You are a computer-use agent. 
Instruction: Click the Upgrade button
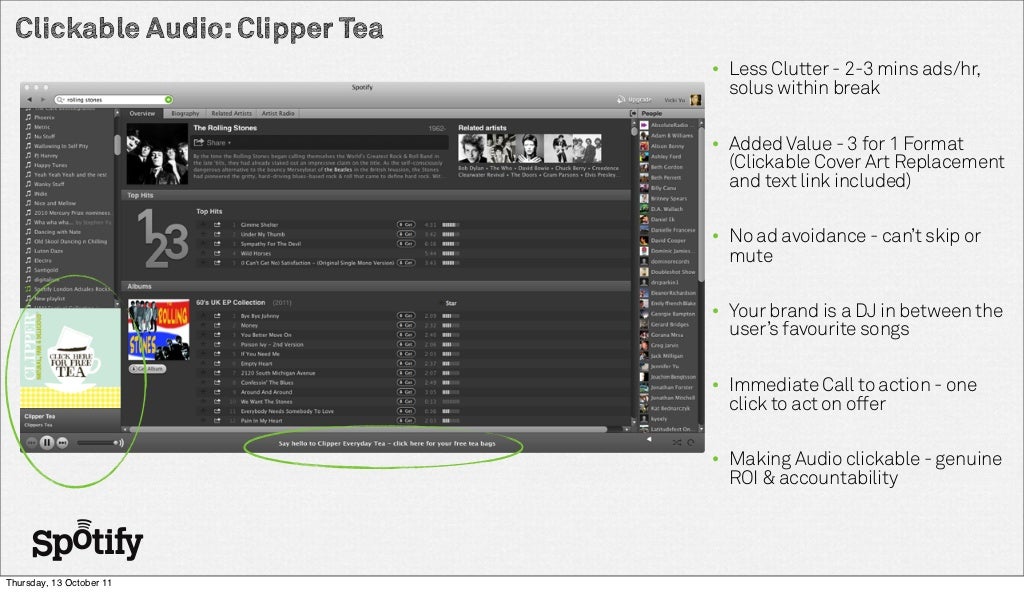pos(634,99)
